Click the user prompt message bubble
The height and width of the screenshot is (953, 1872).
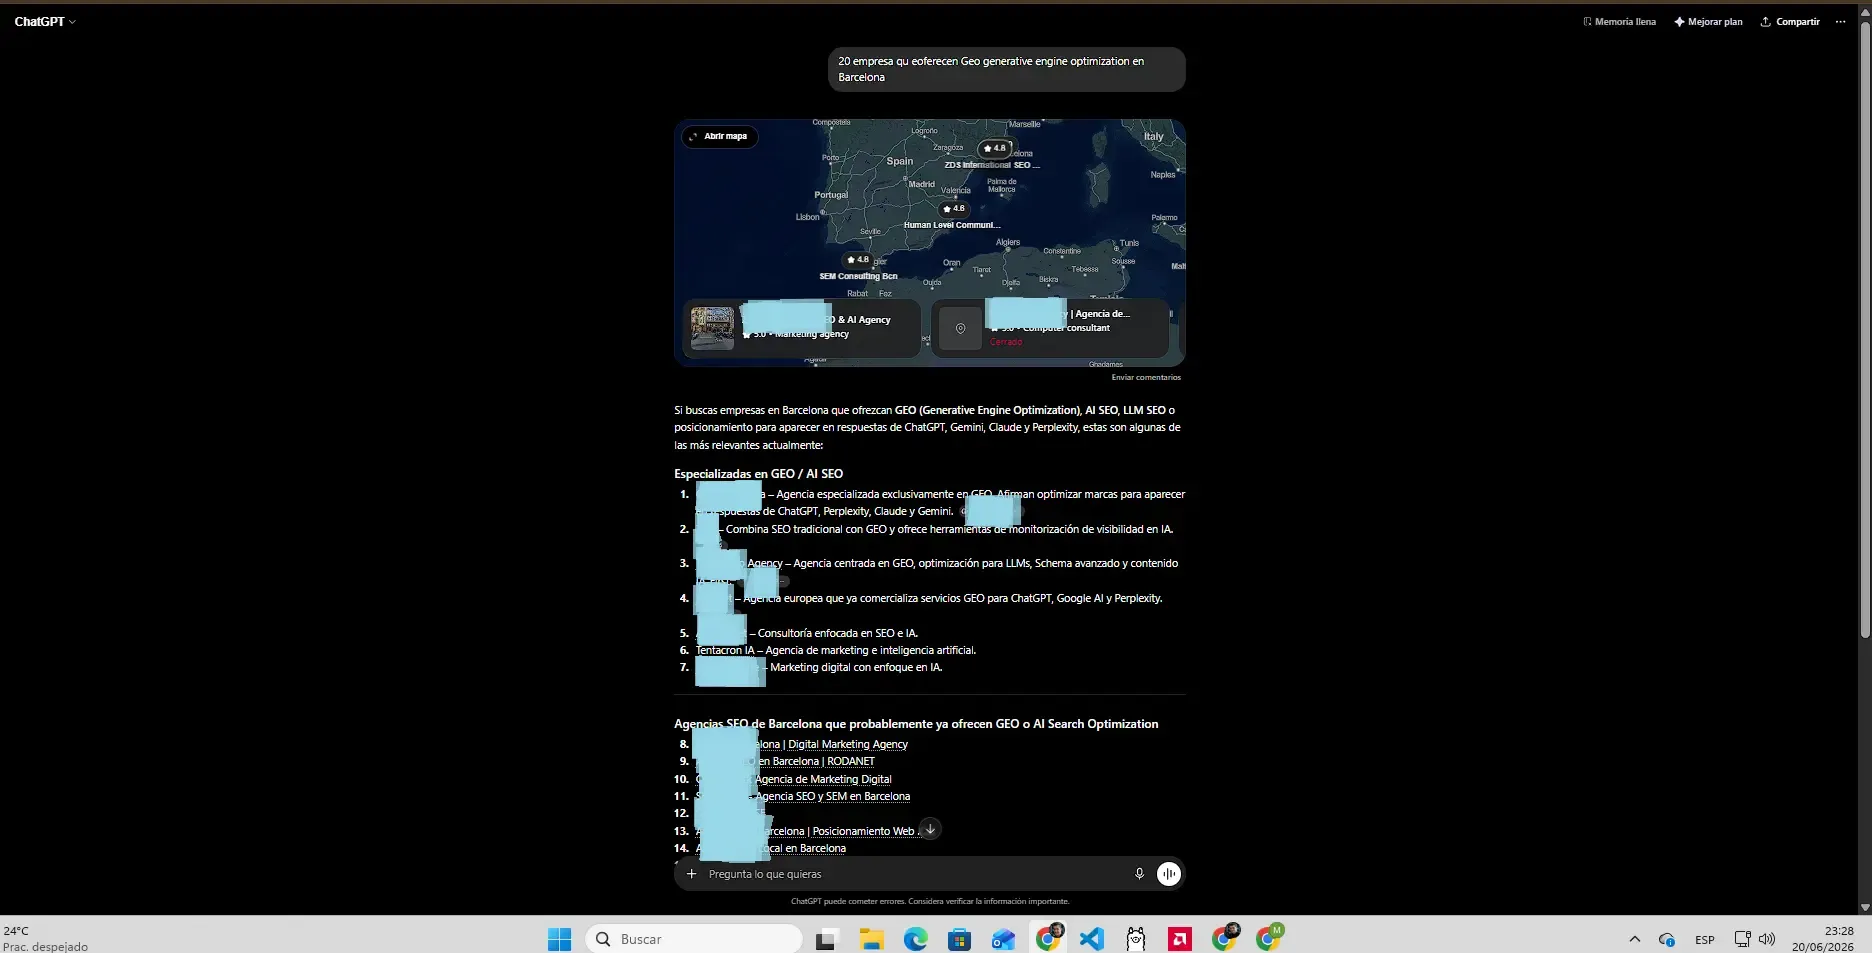[x=1006, y=69]
